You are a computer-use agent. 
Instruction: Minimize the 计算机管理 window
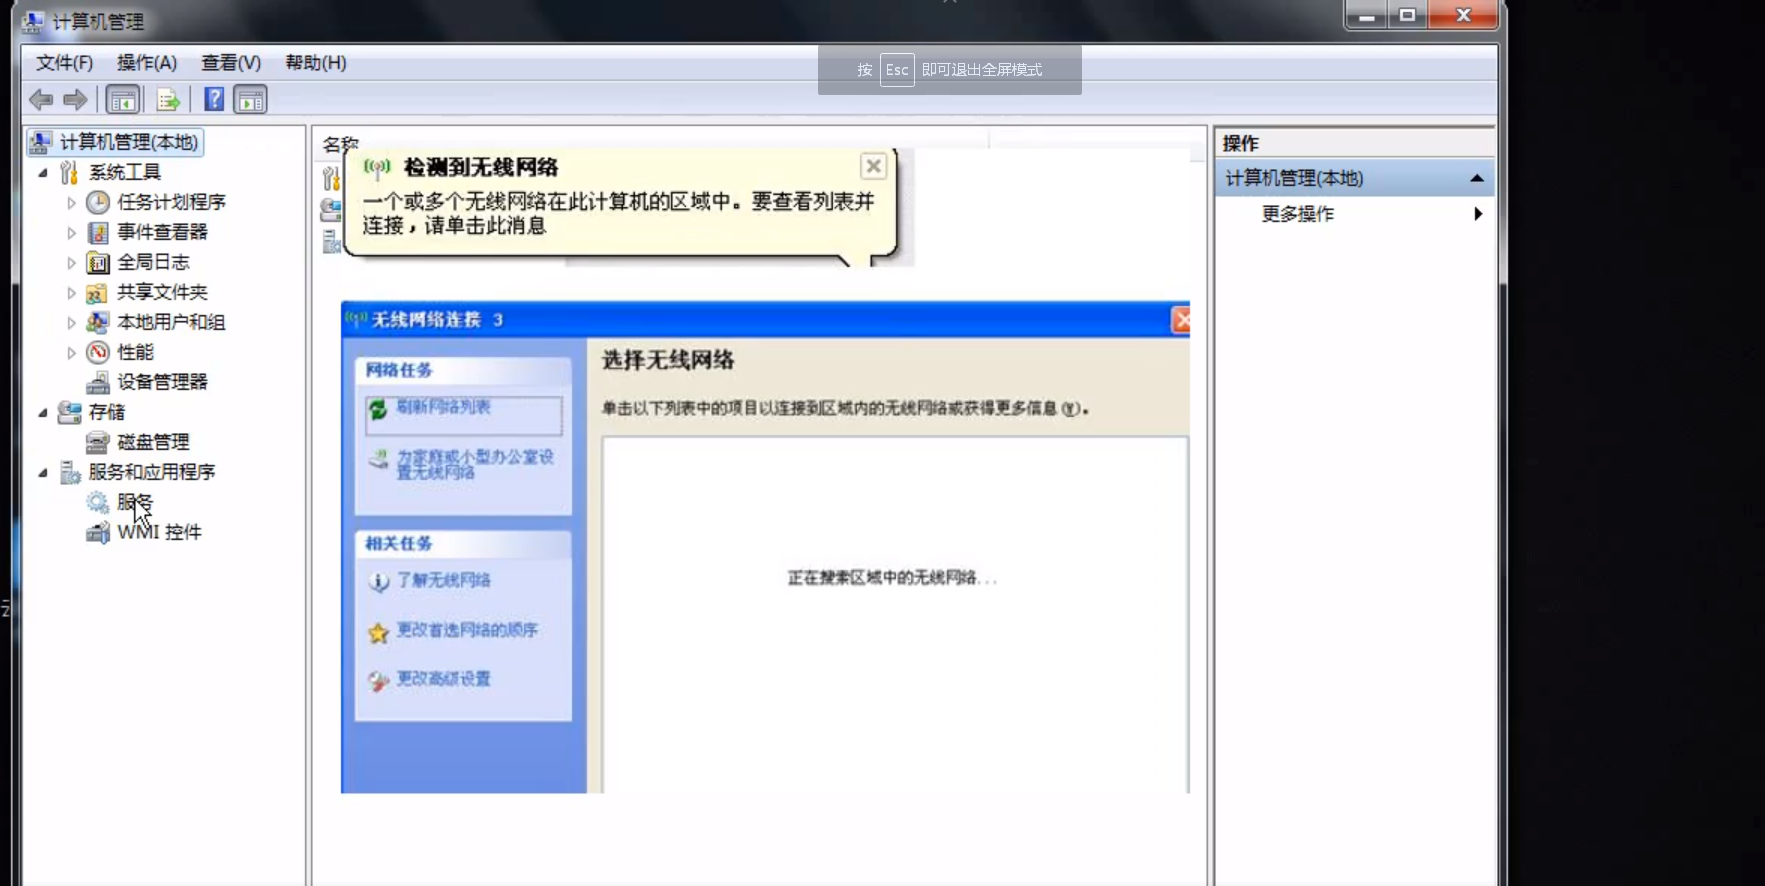1366,16
